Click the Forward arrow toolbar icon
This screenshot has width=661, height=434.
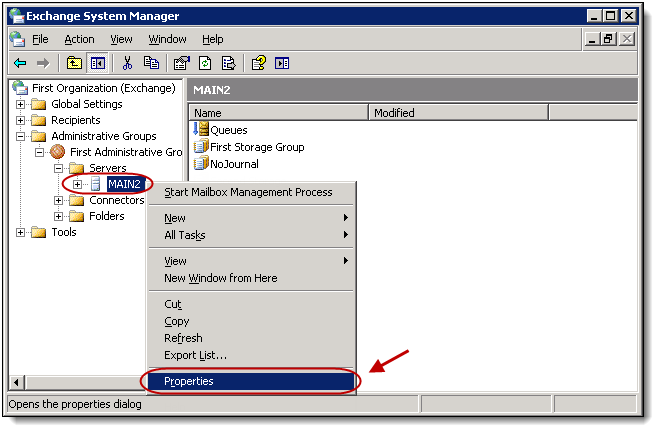43,64
